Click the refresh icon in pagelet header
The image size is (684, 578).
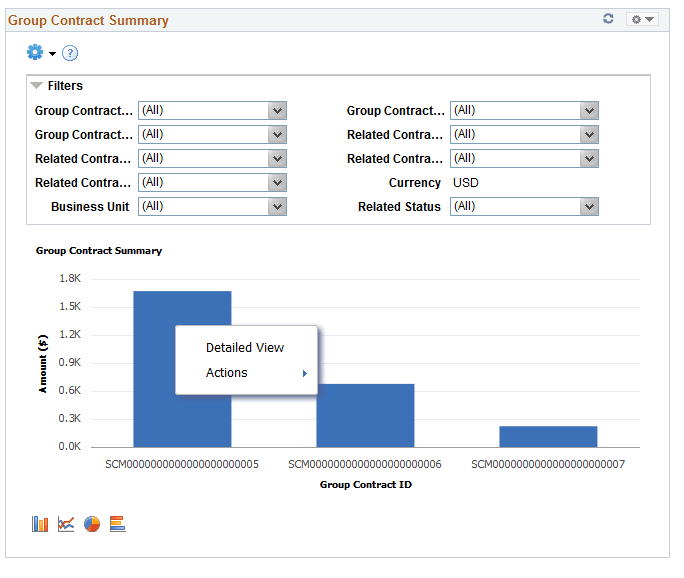(x=608, y=19)
